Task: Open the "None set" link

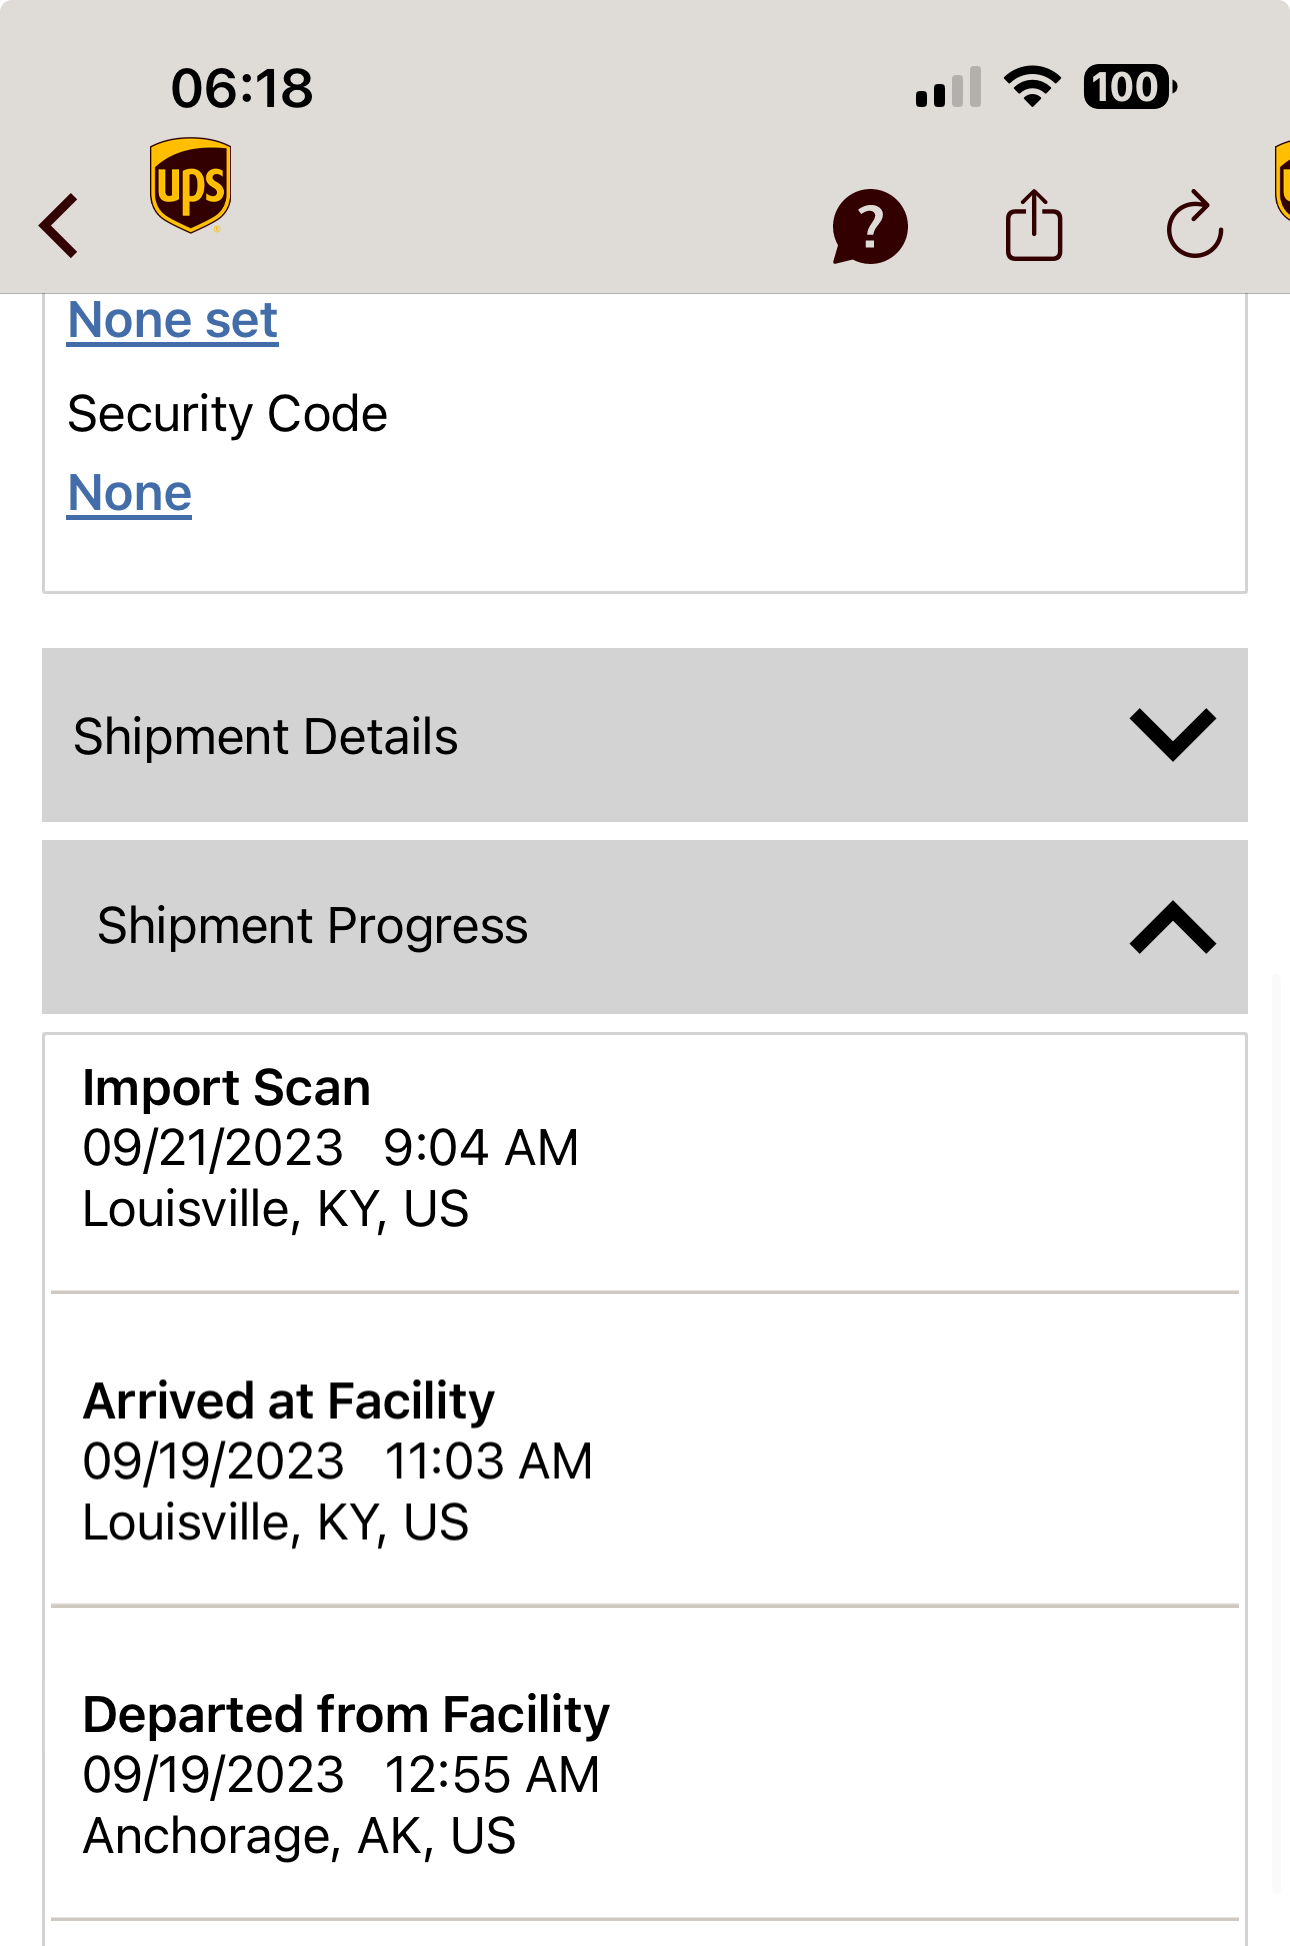Action: tap(172, 321)
